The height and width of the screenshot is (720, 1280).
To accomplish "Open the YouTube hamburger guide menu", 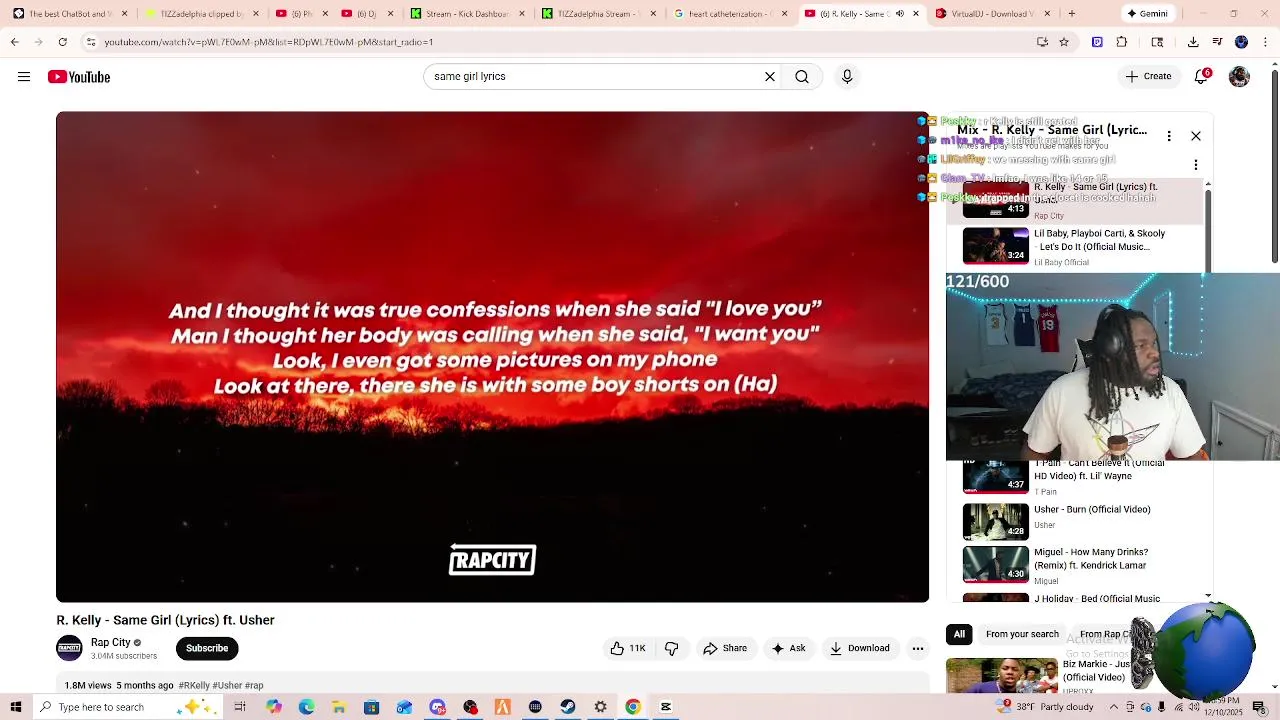I will click(24, 77).
